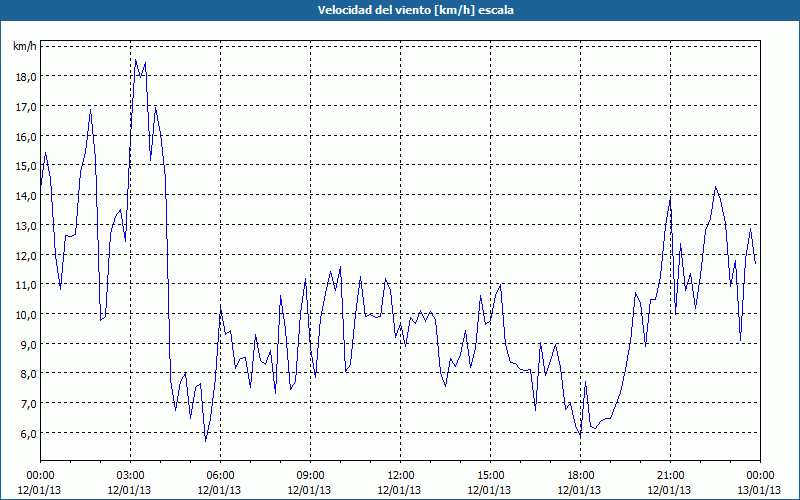Select the '8,0' y-axis value
Viewport: 800px width, 500px height.
pyautogui.click(x=29, y=373)
